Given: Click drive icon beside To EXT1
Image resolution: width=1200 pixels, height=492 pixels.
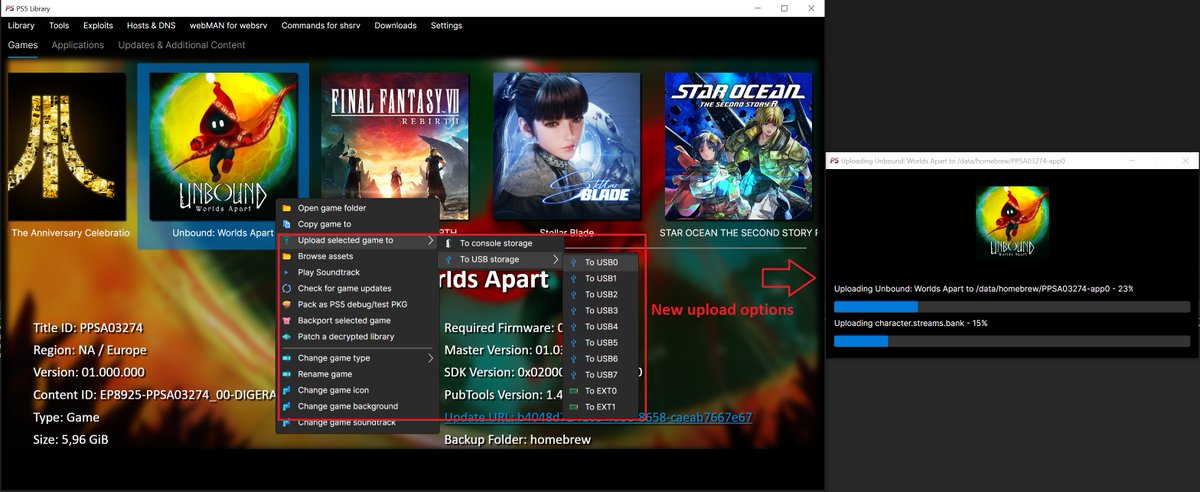Looking at the screenshot, I should tap(574, 406).
